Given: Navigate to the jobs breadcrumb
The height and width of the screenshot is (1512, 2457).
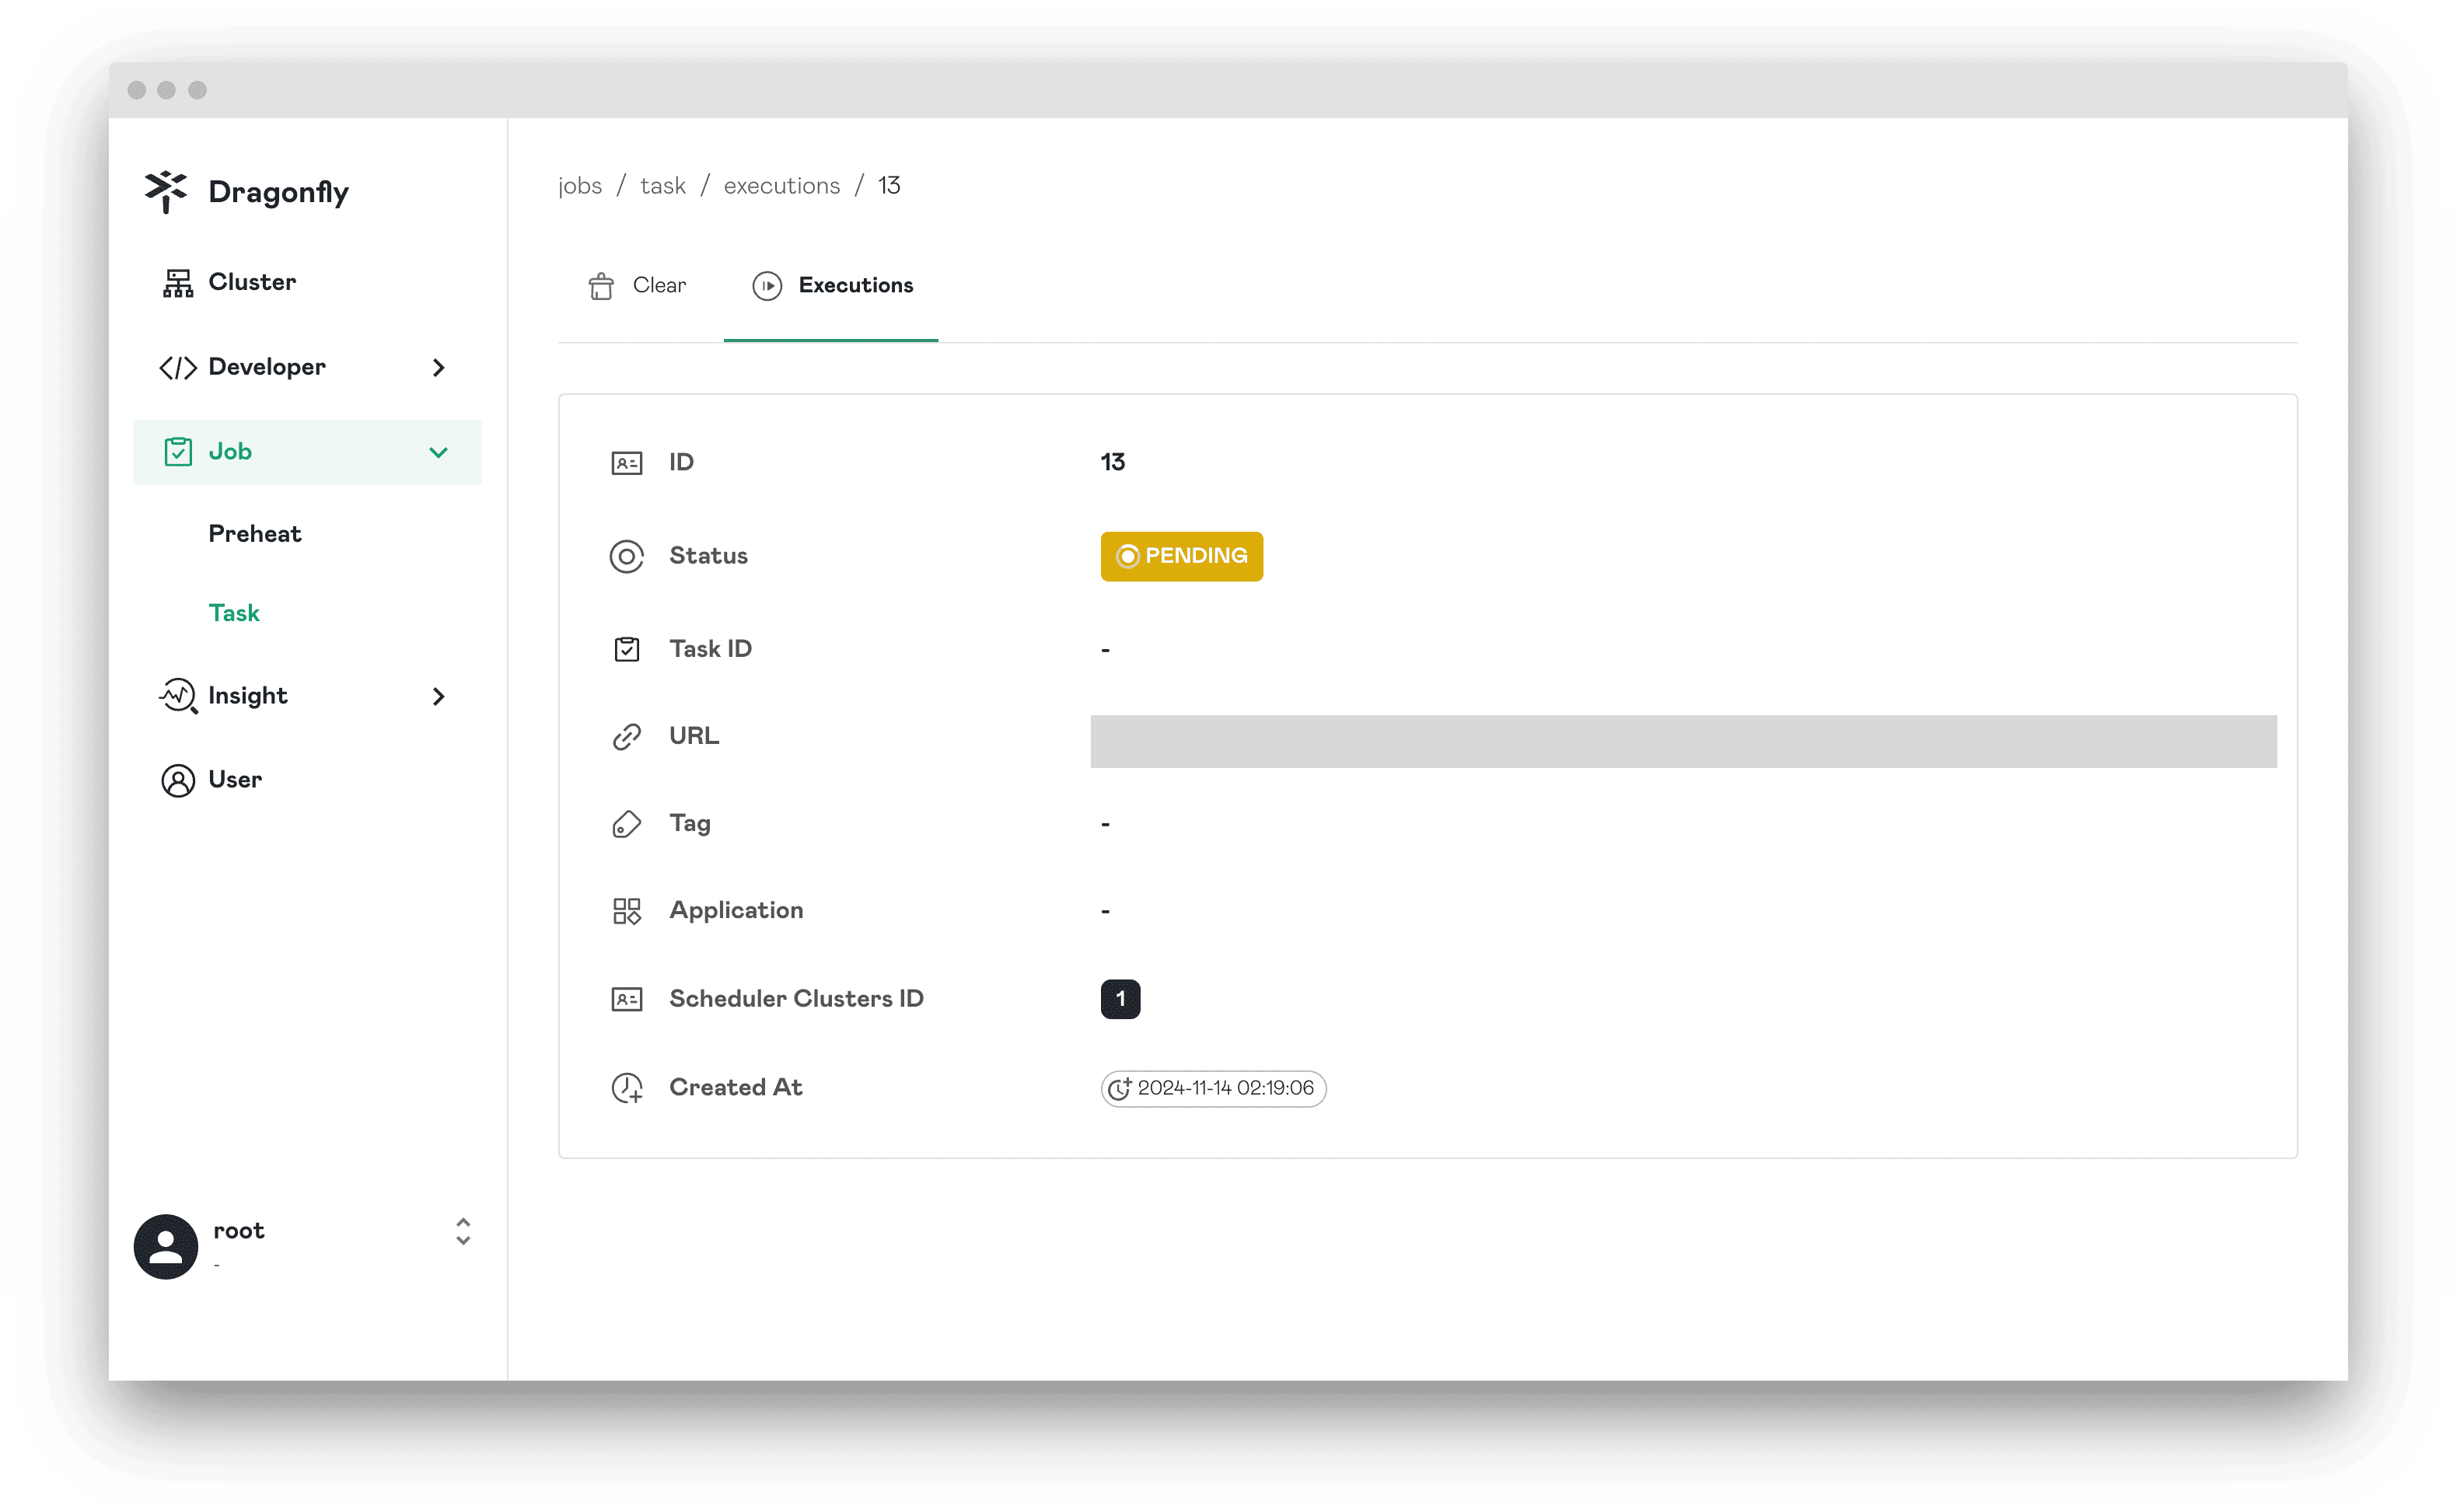Looking at the screenshot, I should coord(579,184).
